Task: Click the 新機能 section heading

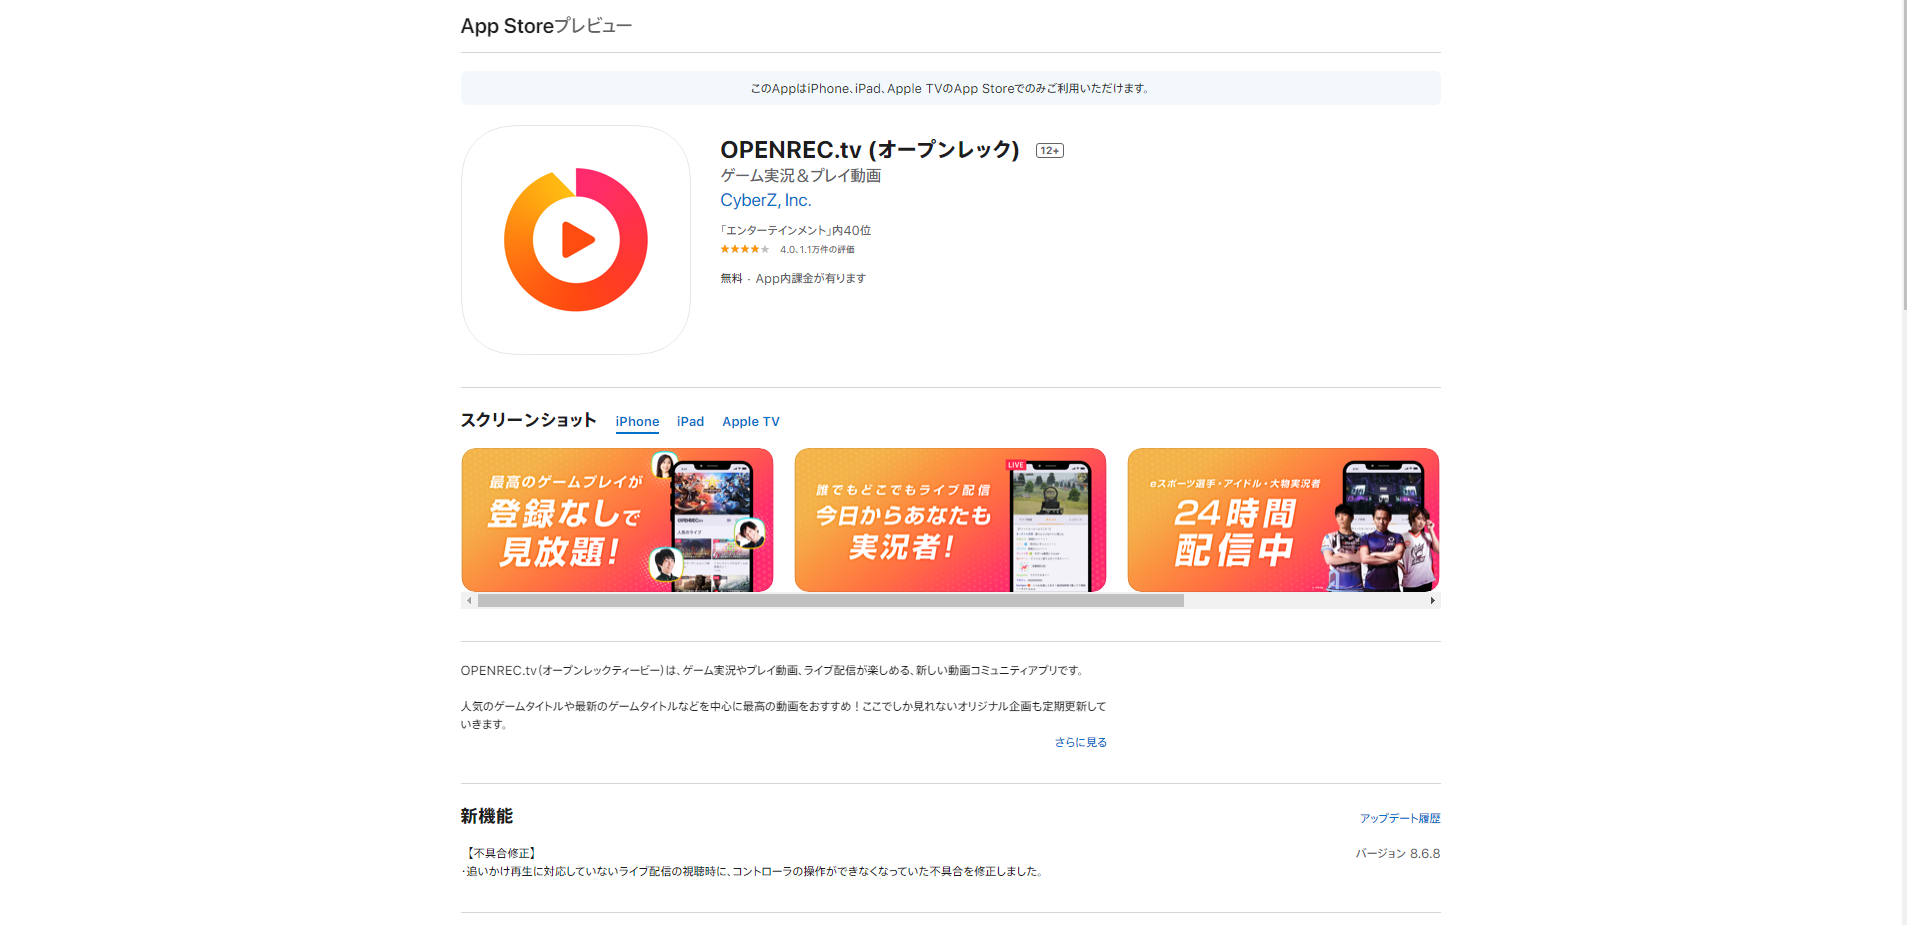Action: [487, 816]
